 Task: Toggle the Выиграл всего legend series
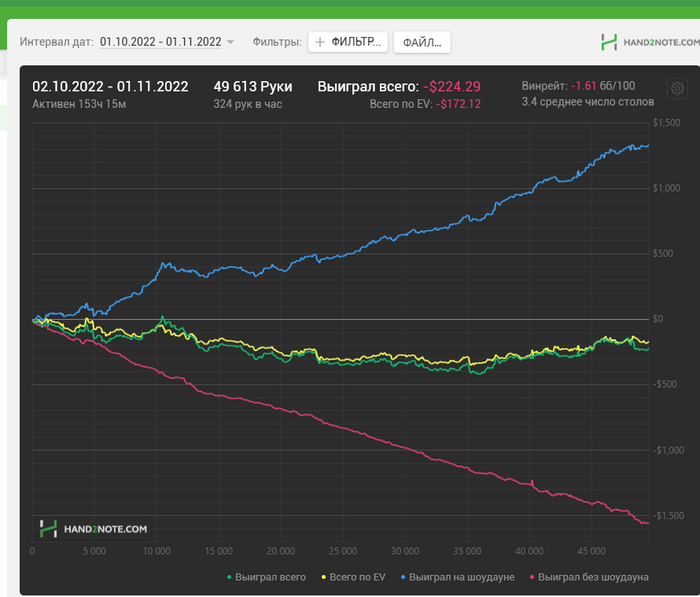click(x=267, y=577)
